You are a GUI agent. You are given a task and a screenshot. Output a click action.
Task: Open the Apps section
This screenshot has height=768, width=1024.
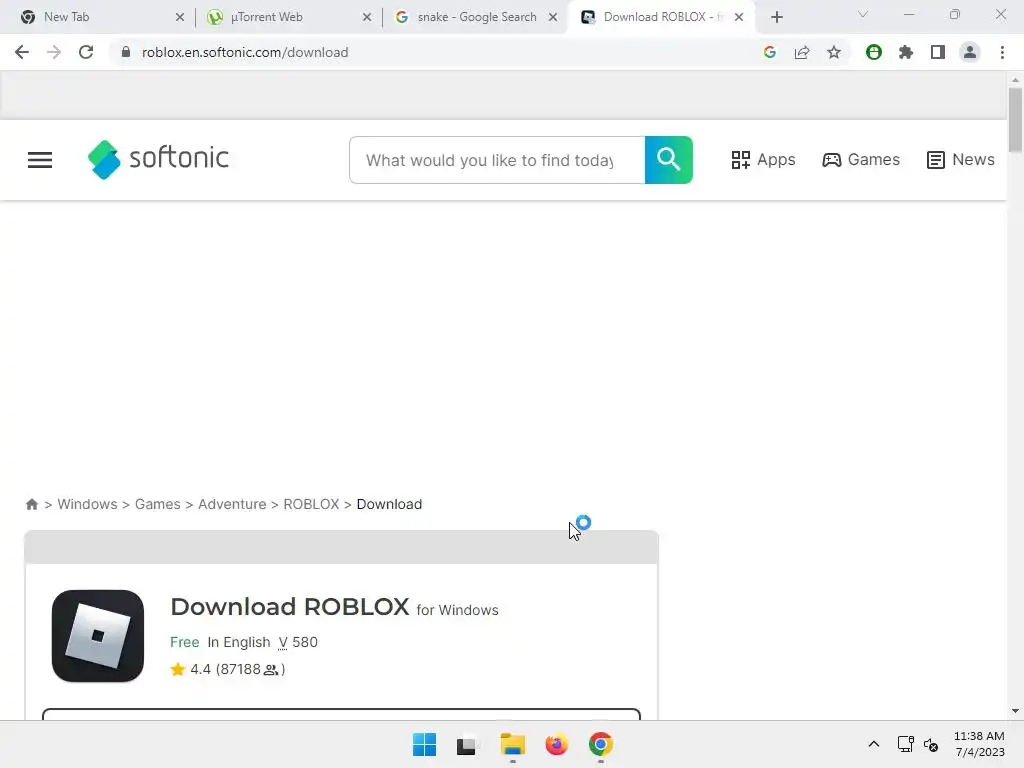point(763,160)
